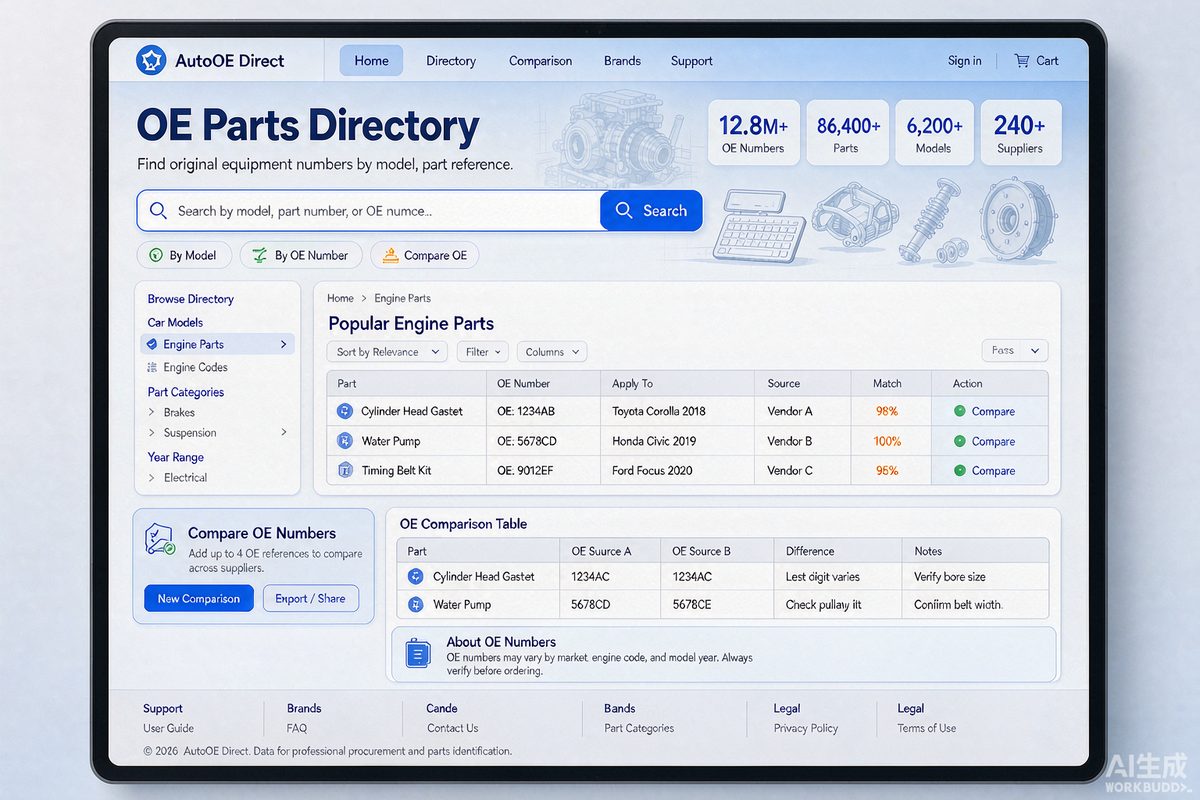Click the Compare OE Numbers card icon
This screenshot has width=1200, height=800.
(160, 539)
